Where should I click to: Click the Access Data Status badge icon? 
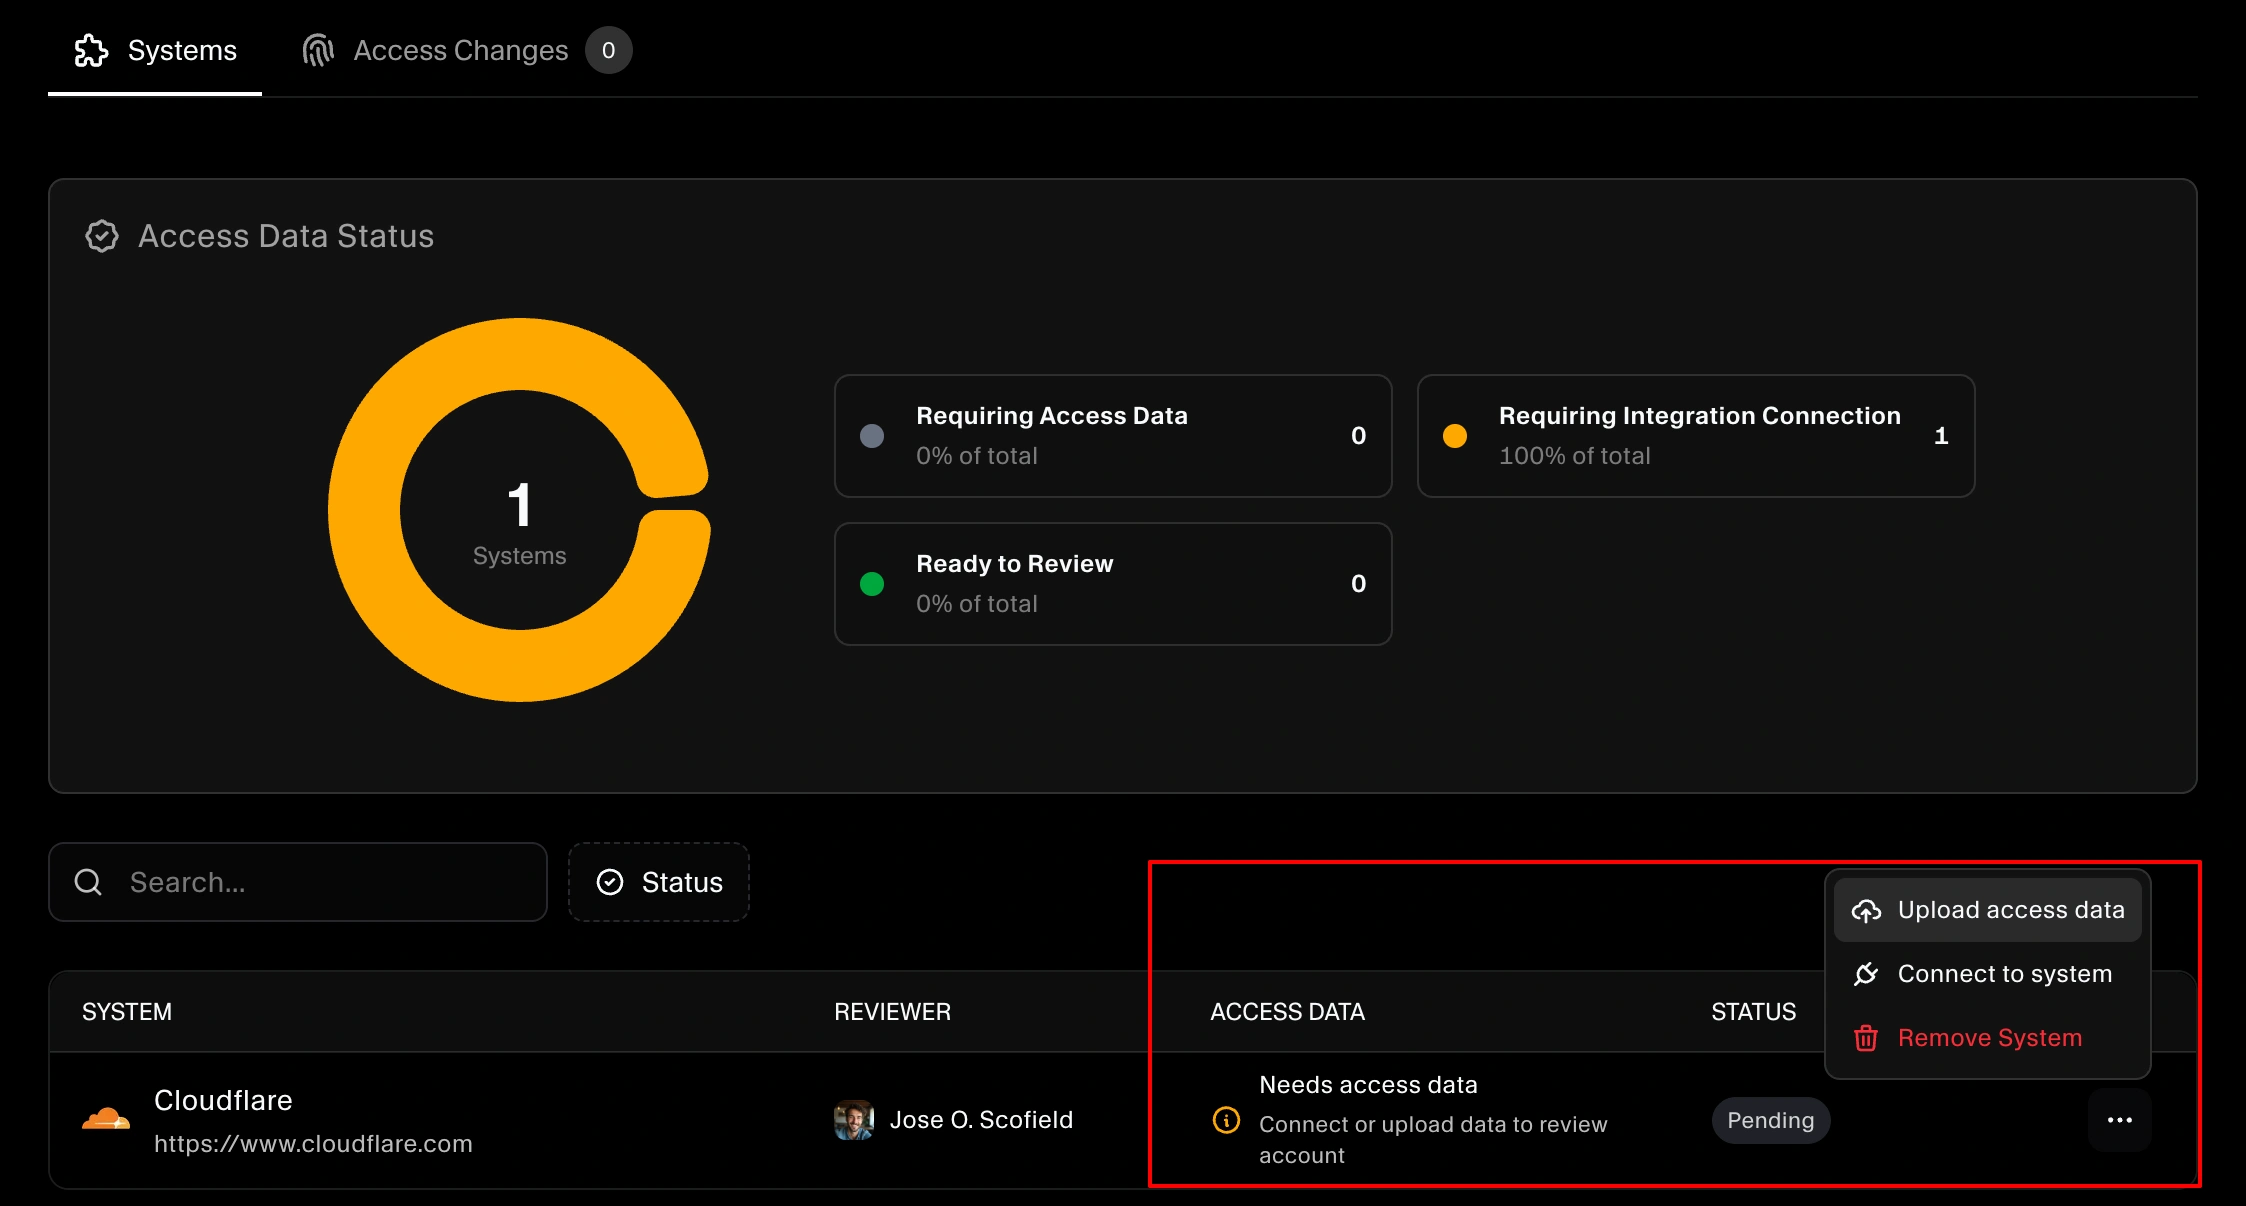click(x=102, y=236)
